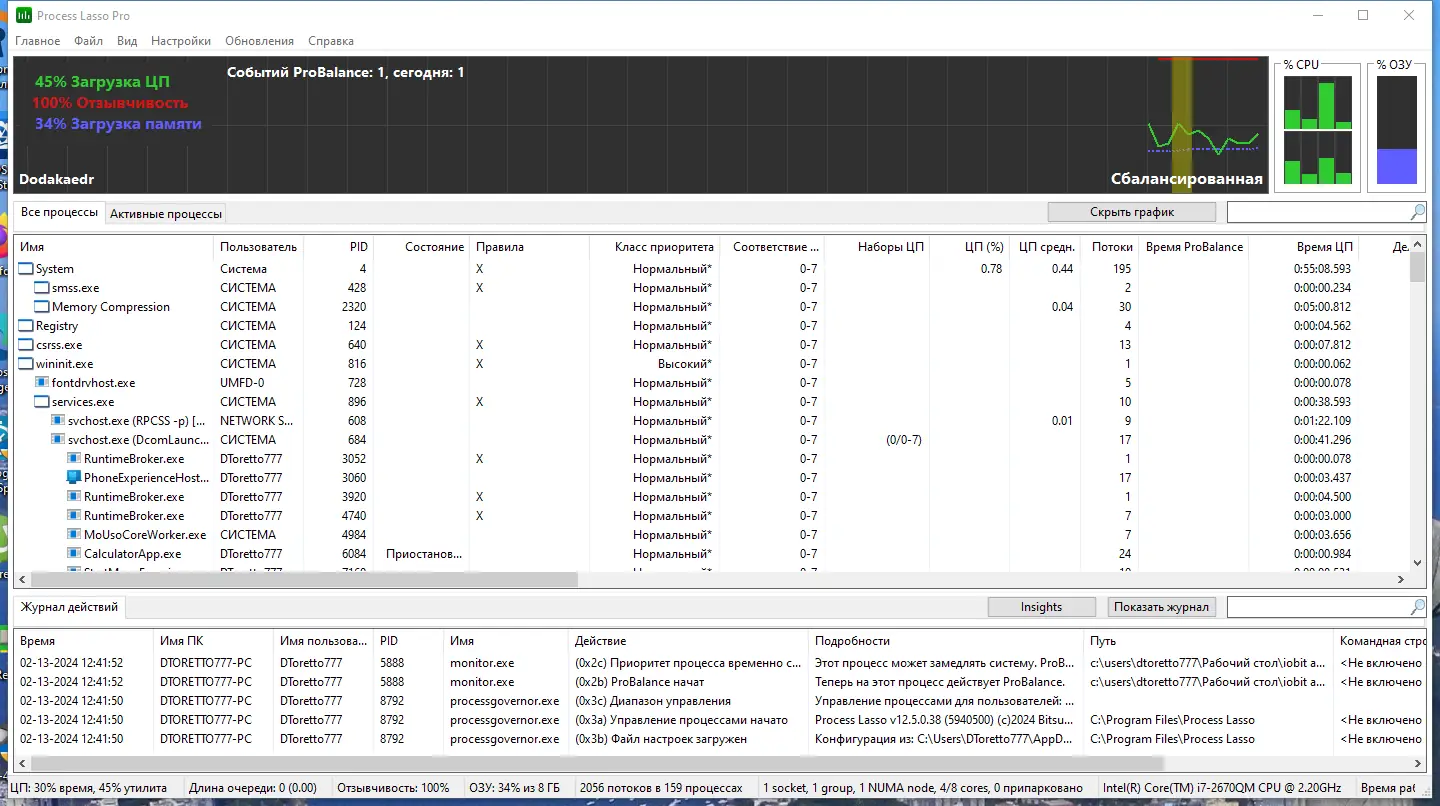
Task: Select the Журнал действий tab
Action: click(x=70, y=607)
